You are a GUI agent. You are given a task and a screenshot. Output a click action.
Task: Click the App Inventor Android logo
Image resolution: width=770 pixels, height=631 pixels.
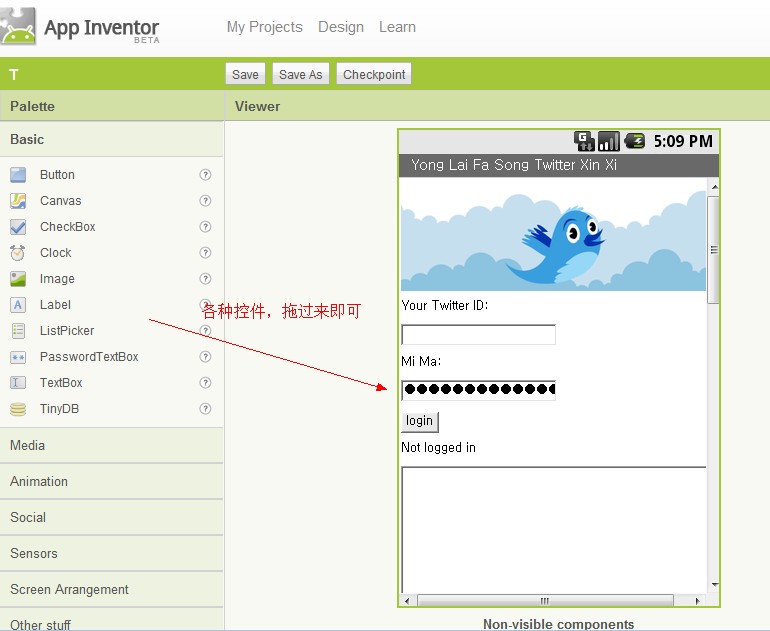pos(18,27)
